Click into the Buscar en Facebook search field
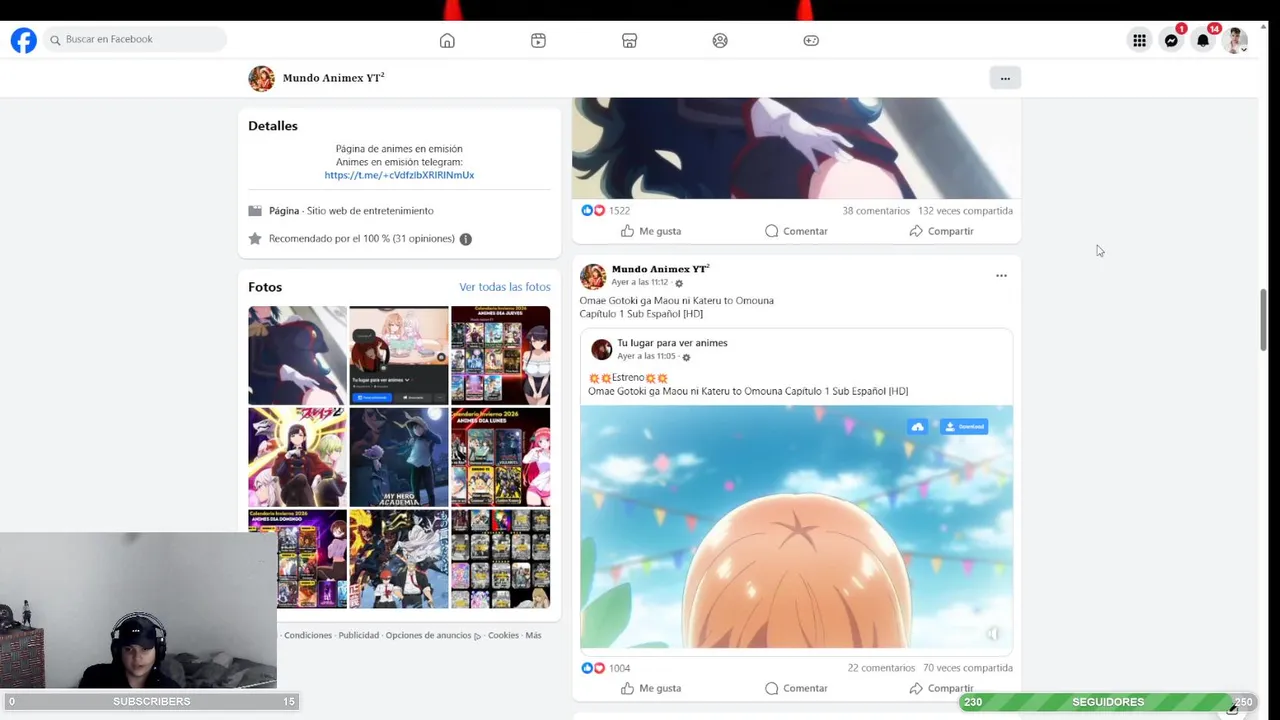Screen dimensions: 1280x720 click(135, 39)
